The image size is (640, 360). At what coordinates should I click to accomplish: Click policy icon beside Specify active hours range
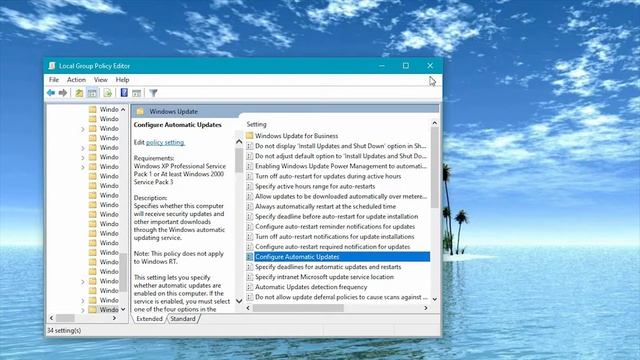pos(250,186)
